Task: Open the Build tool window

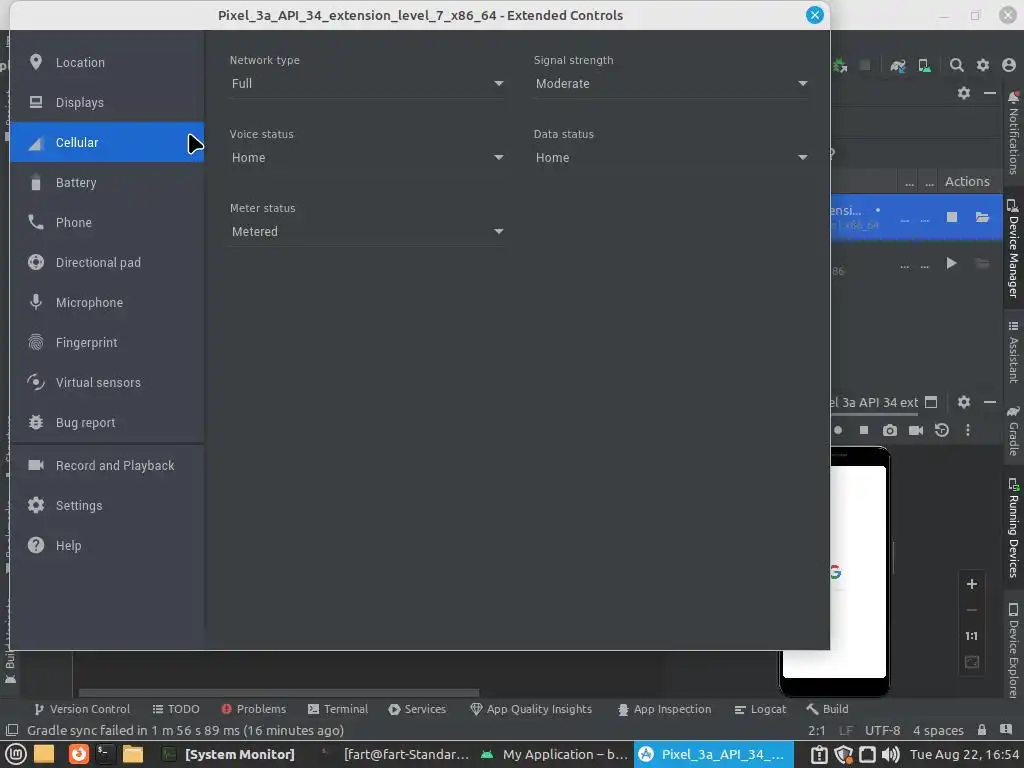Action: [x=827, y=709]
